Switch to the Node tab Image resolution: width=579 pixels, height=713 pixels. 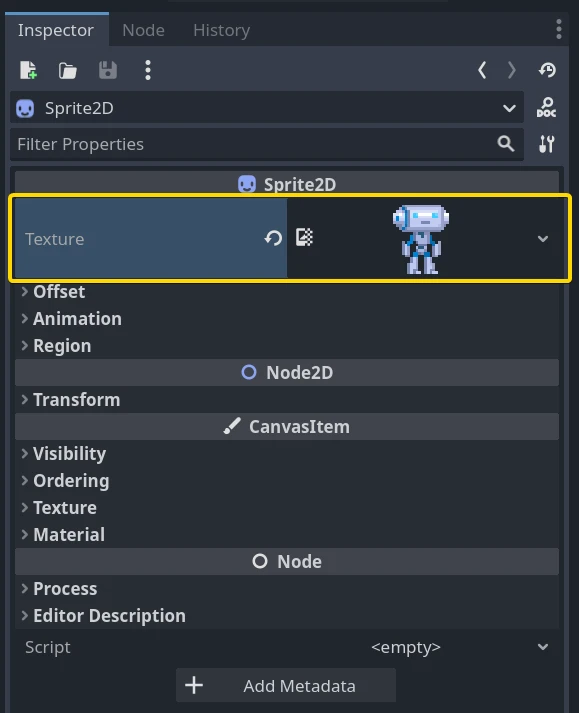click(x=143, y=30)
